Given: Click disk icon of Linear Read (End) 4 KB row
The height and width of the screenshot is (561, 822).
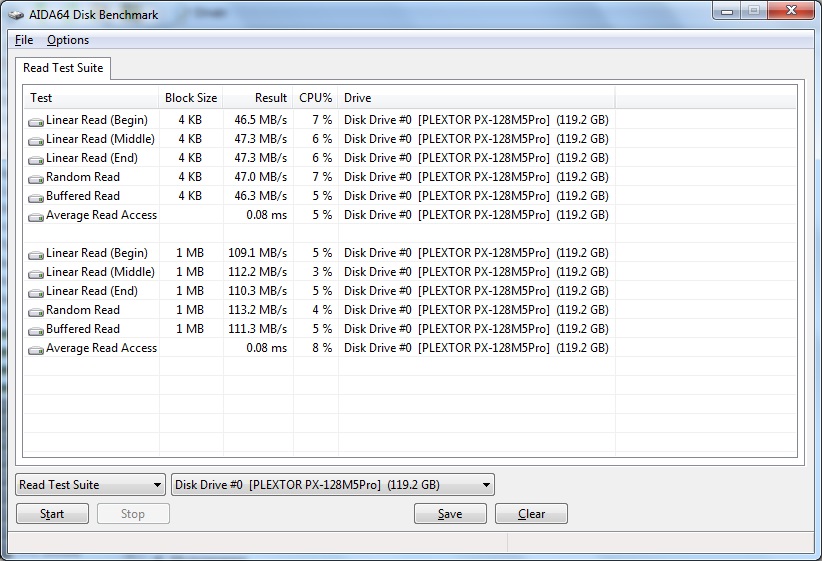Looking at the screenshot, I should point(36,159).
